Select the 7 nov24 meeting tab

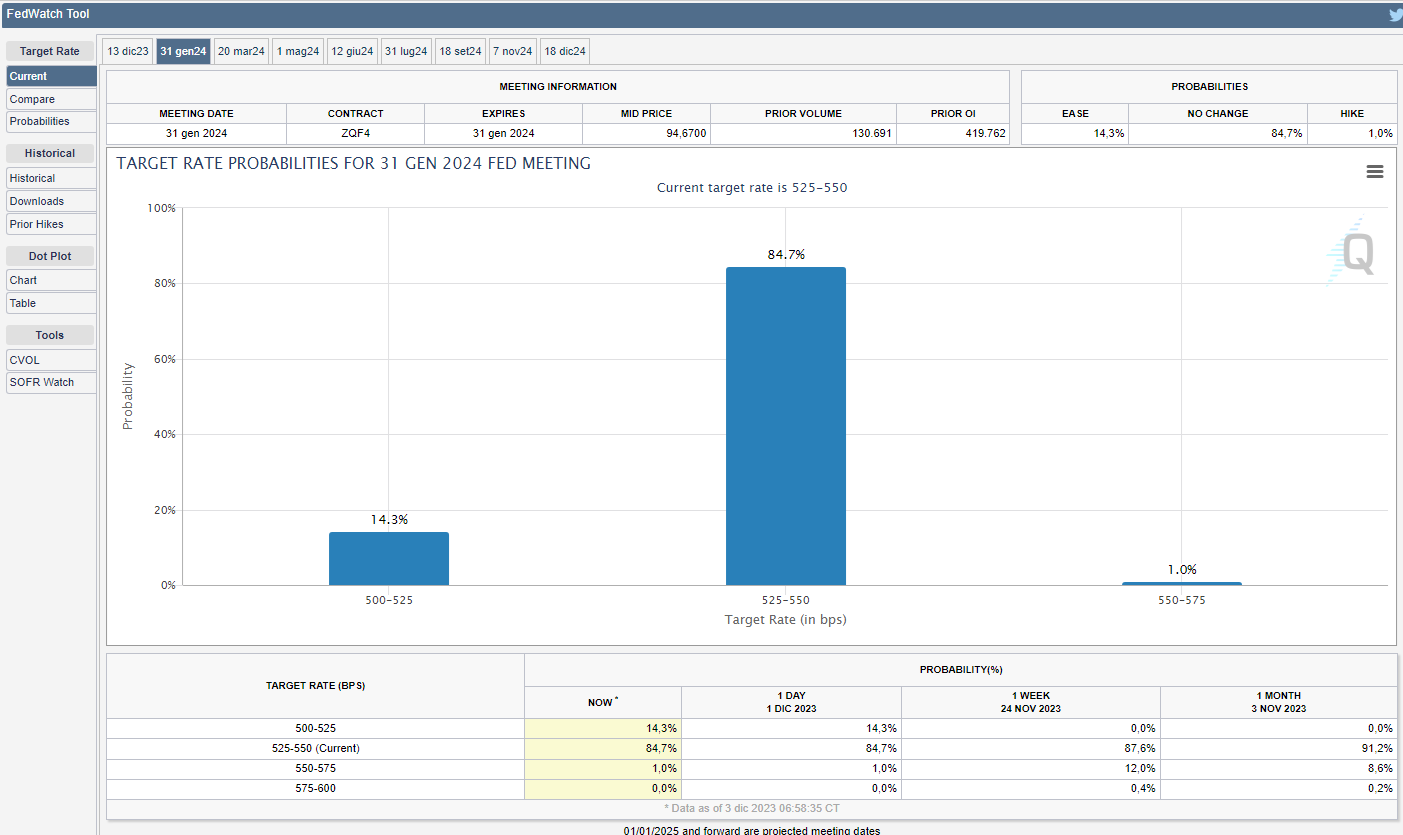512,51
